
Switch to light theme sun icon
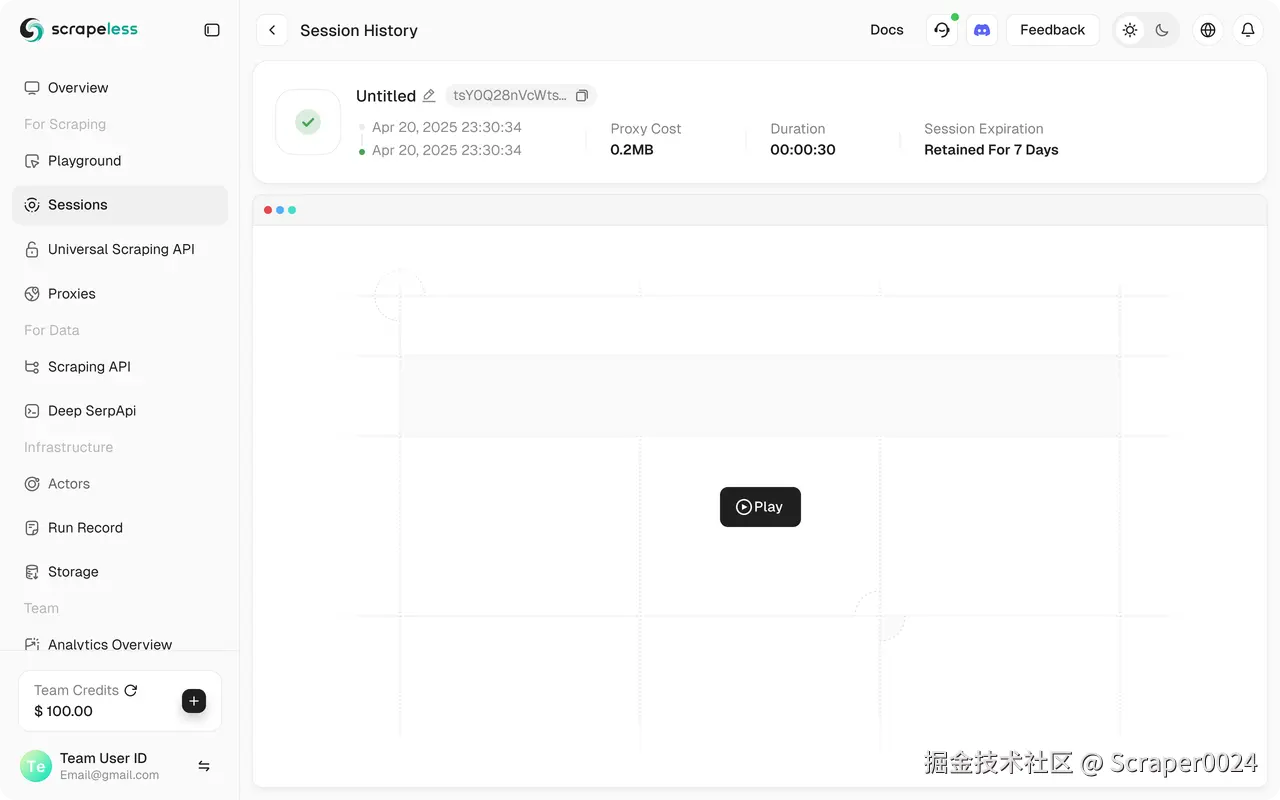[x=1130, y=30]
